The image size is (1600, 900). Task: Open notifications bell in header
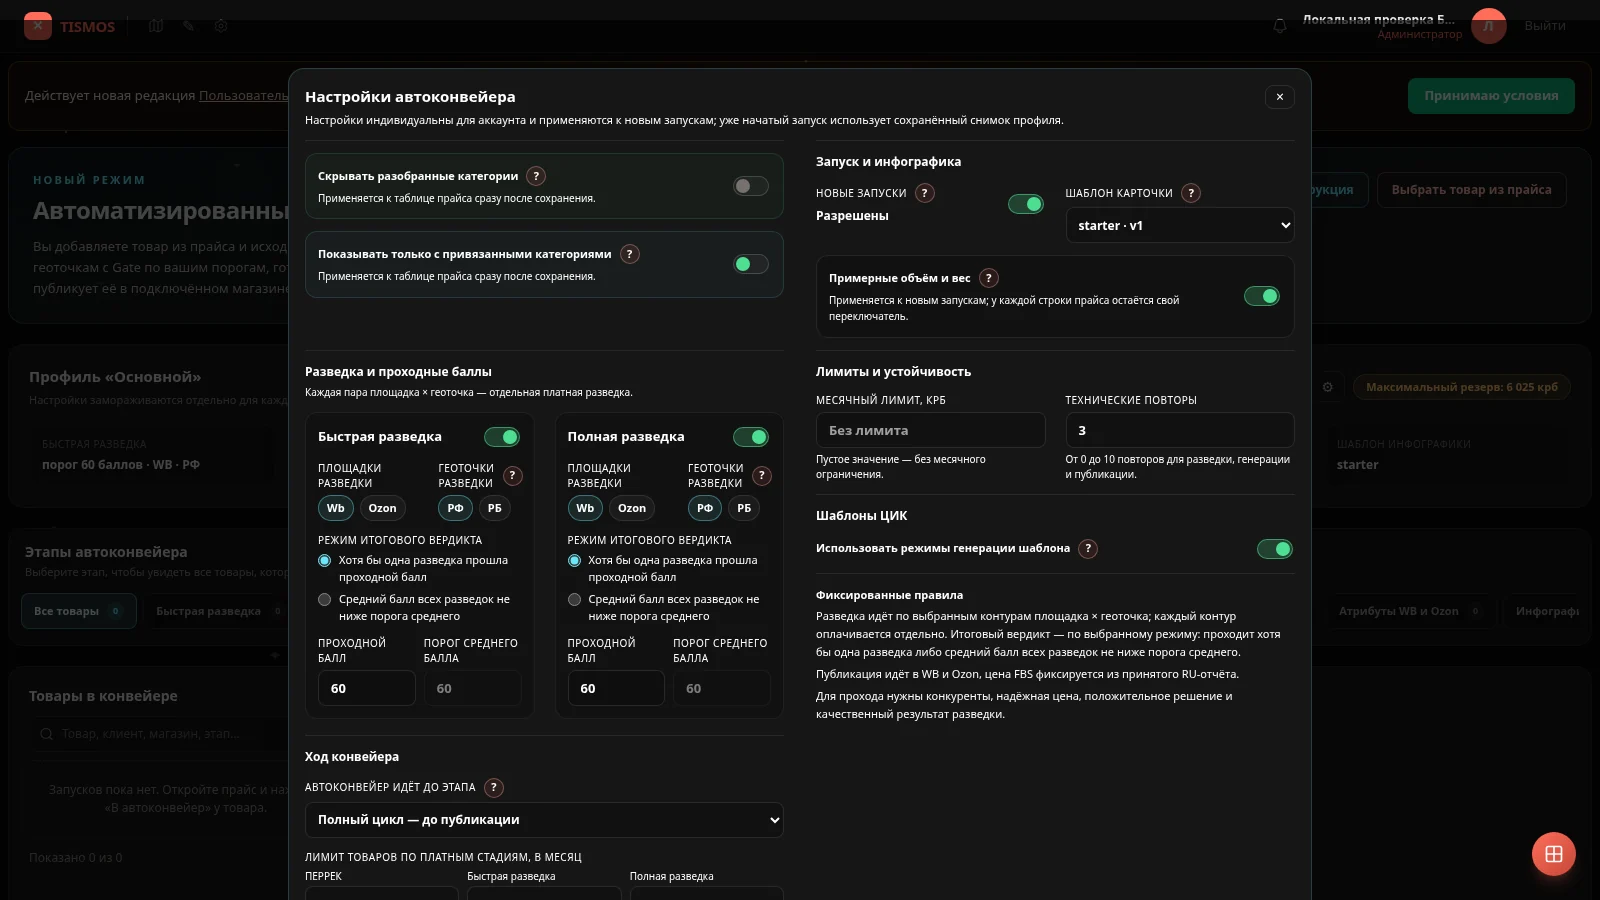1279,26
